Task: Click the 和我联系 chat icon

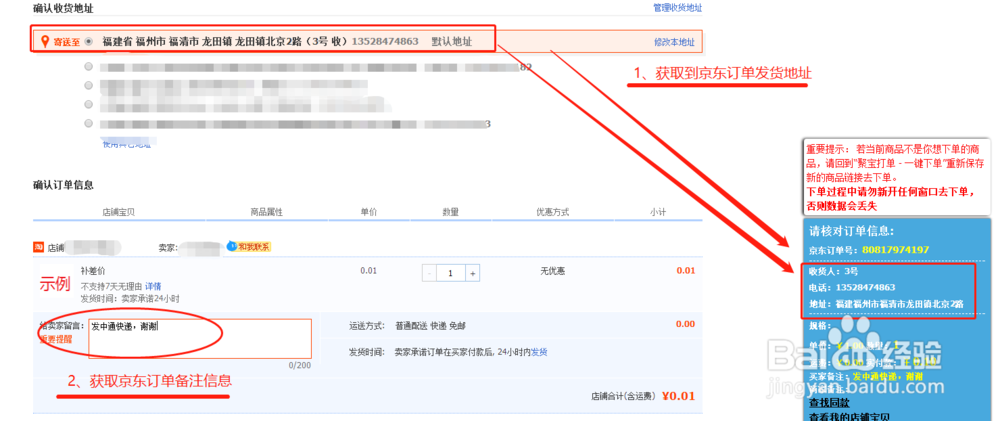Action: tap(251, 246)
